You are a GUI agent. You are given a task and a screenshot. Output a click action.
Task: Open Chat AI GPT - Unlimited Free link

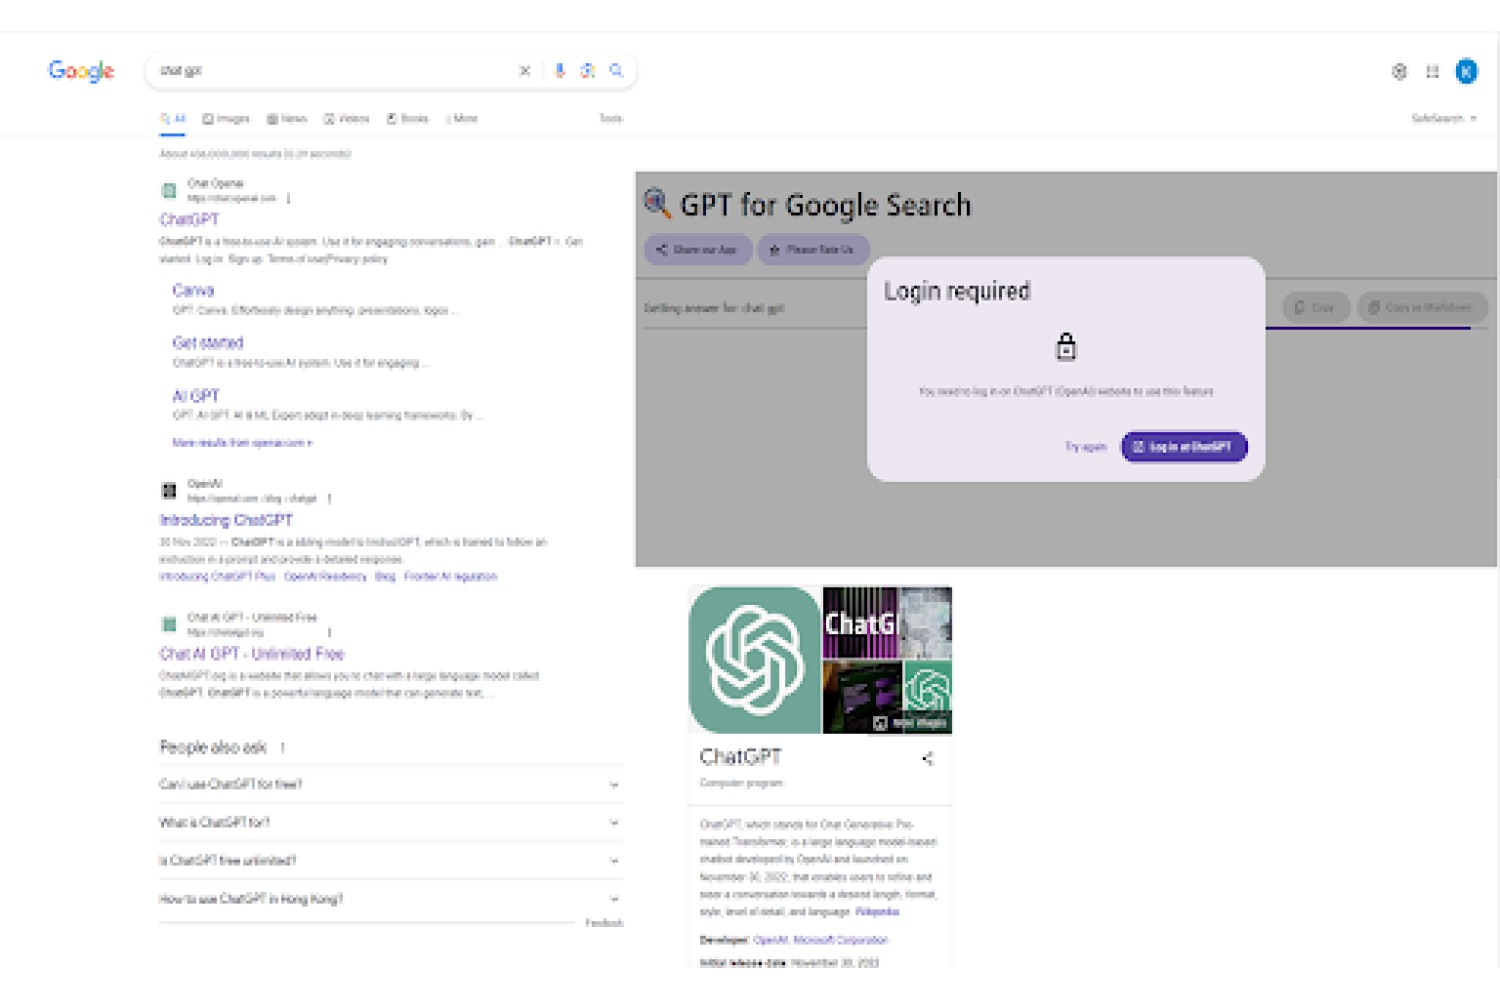pyautogui.click(x=252, y=653)
